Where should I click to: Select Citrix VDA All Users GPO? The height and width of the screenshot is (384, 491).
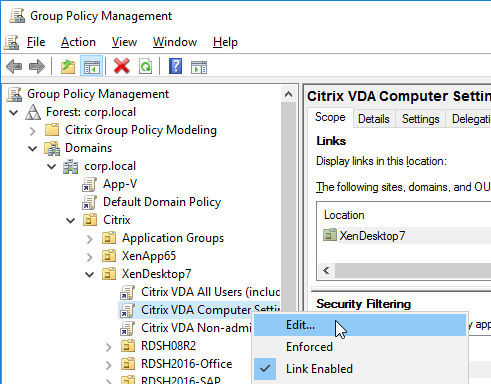coord(210,292)
